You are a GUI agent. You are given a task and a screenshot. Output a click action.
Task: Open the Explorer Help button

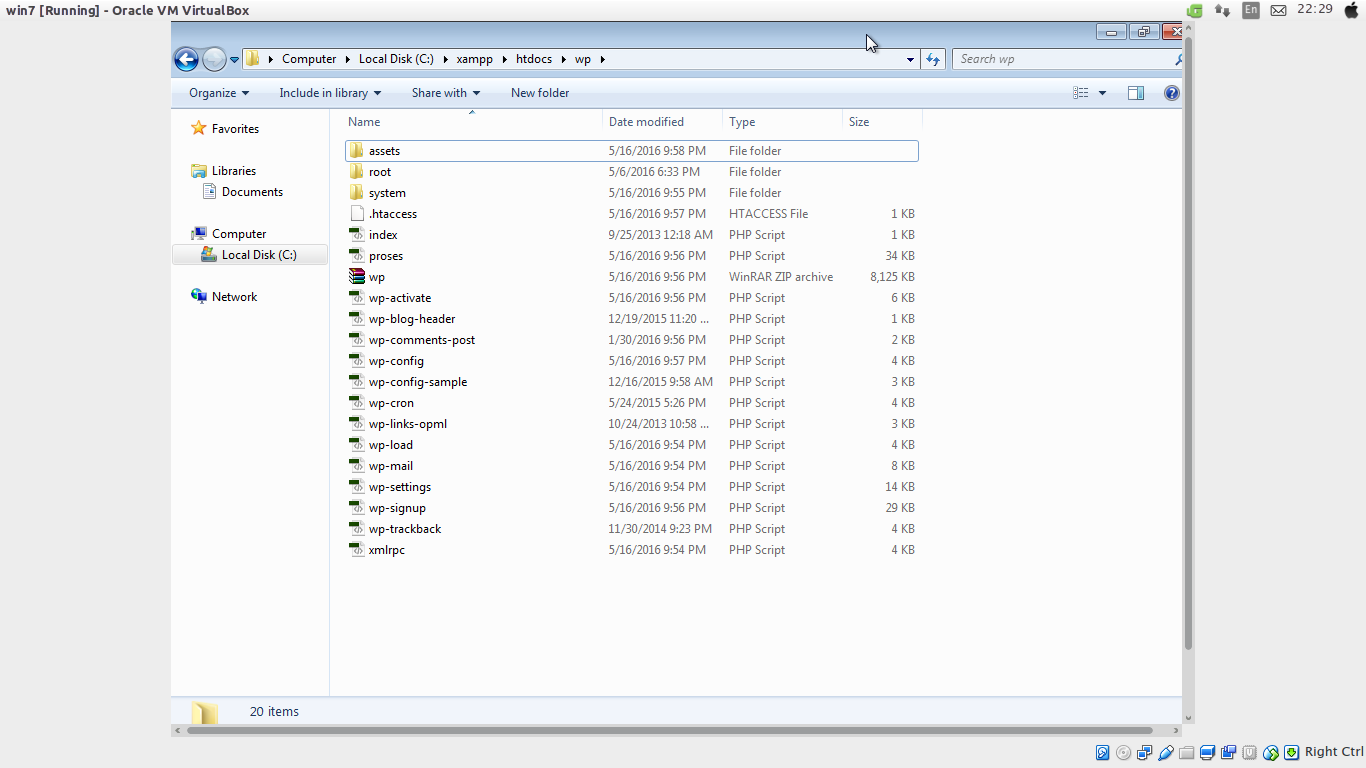(x=1171, y=93)
